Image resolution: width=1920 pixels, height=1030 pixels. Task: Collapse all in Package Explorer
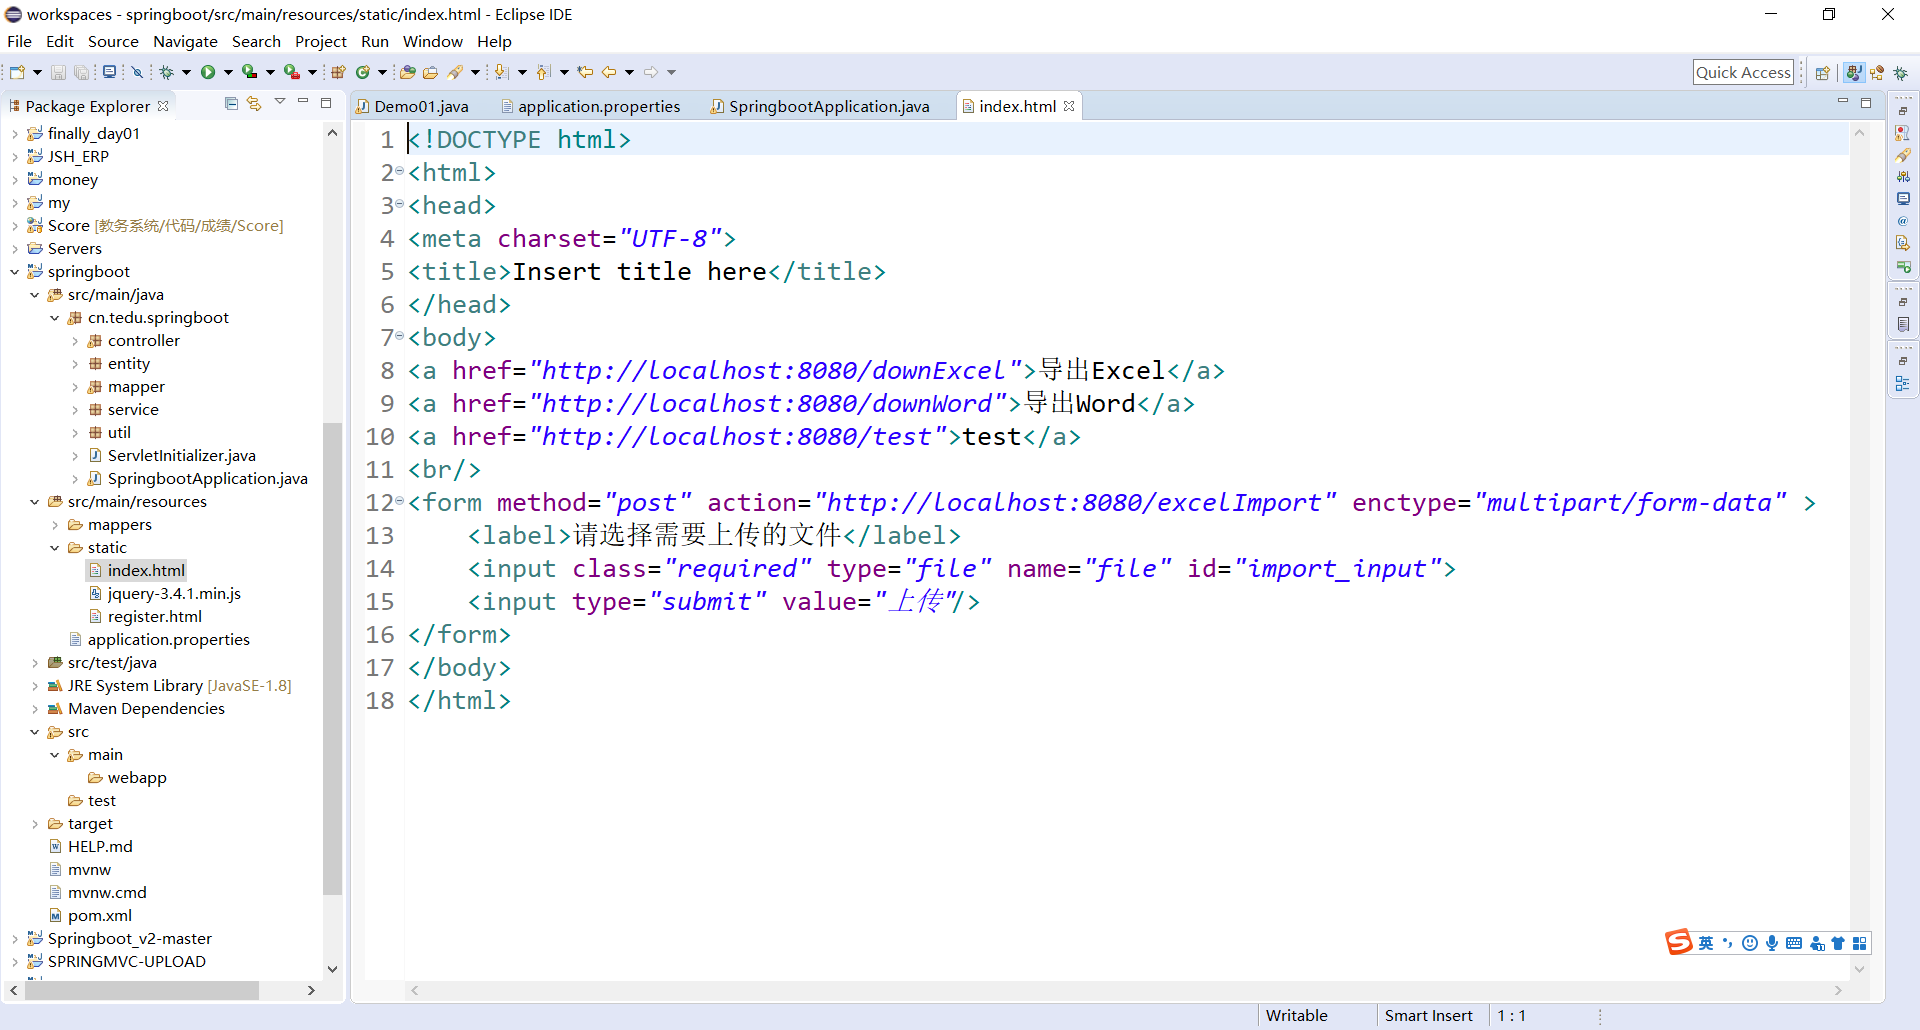click(x=232, y=104)
